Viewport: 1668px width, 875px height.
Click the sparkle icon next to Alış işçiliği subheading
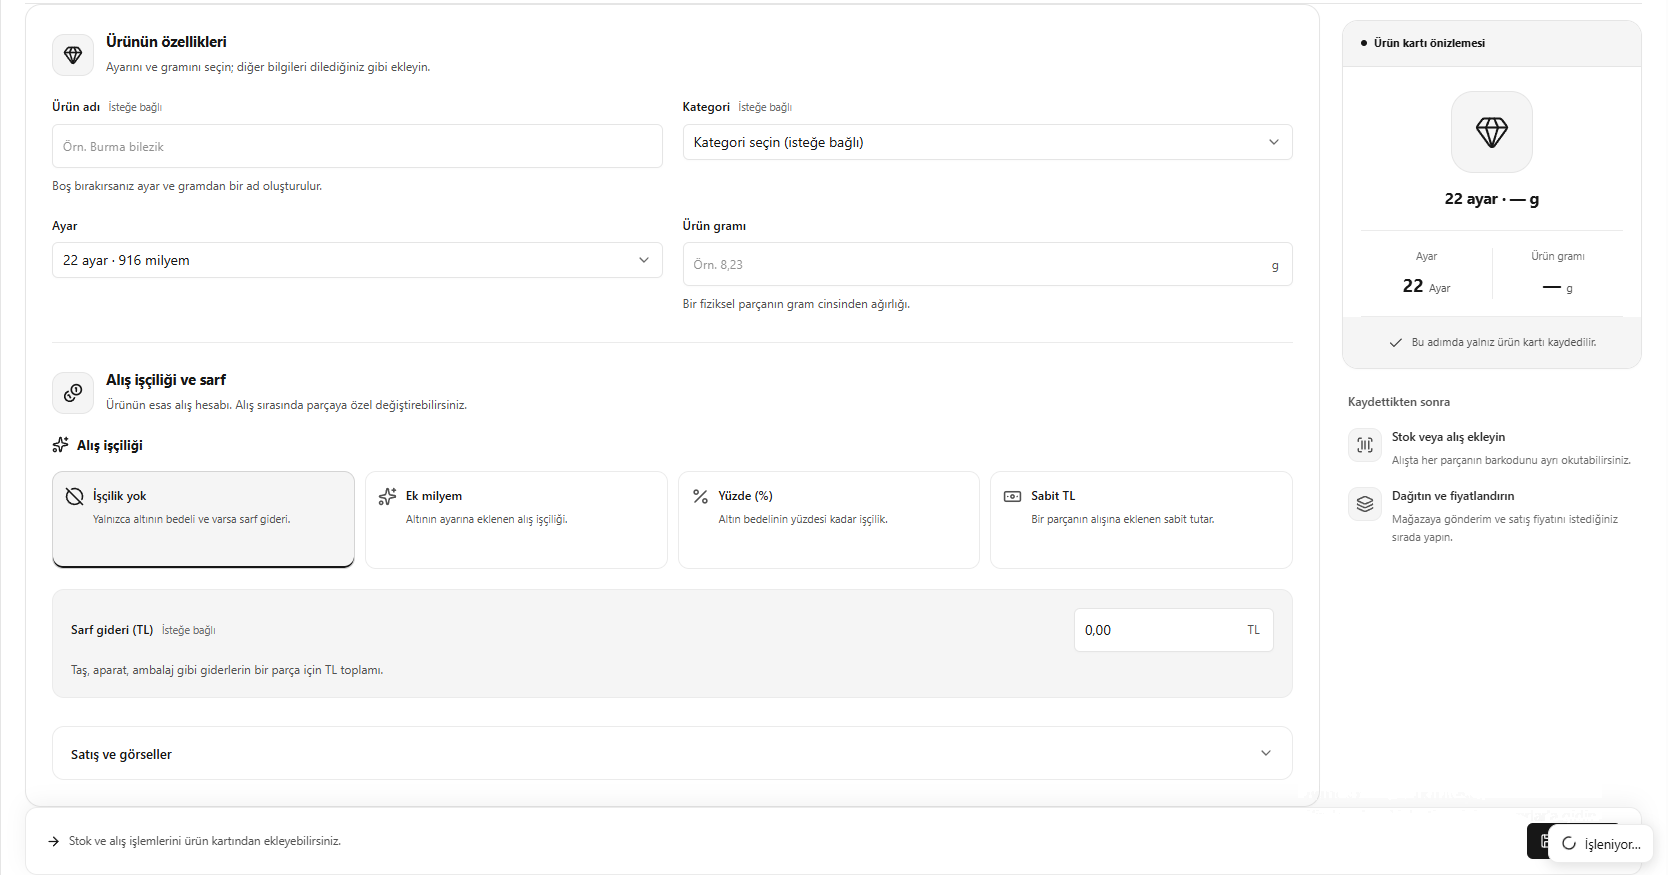point(61,445)
